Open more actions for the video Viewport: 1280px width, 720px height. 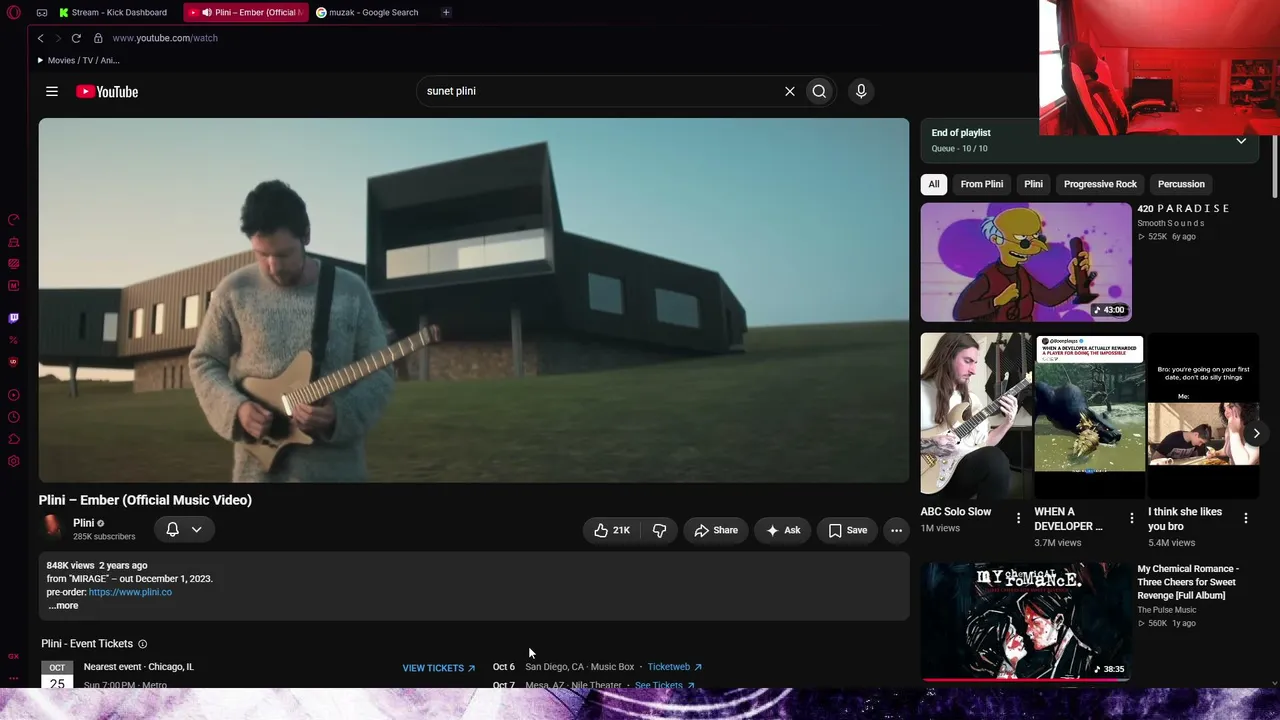point(896,530)
